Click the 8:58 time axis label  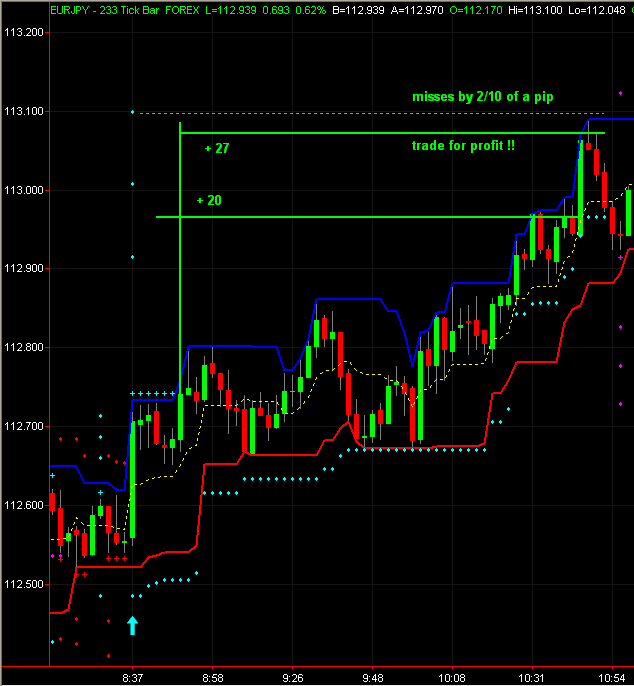[x=213, y=678]
